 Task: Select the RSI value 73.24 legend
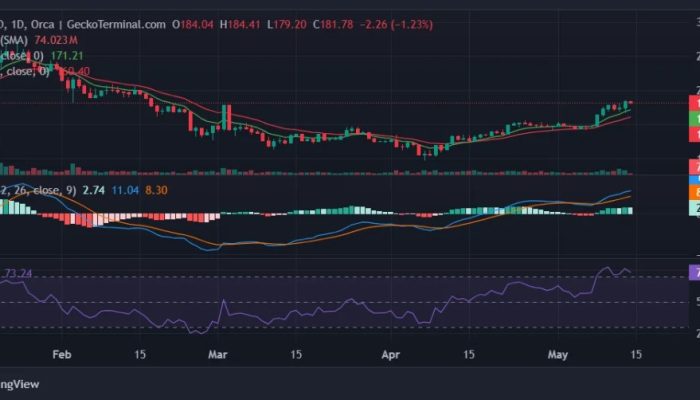click(18, 272)
